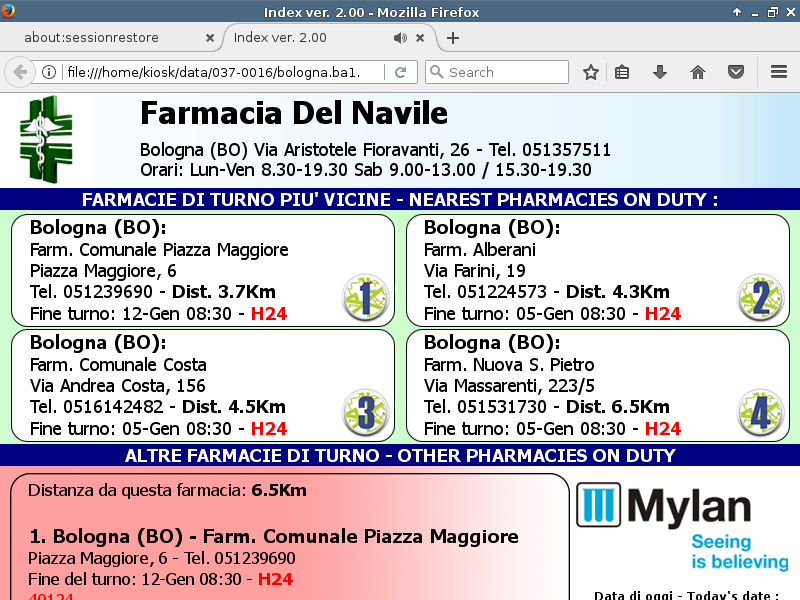Open a new tab with plus button

(453, 38)
